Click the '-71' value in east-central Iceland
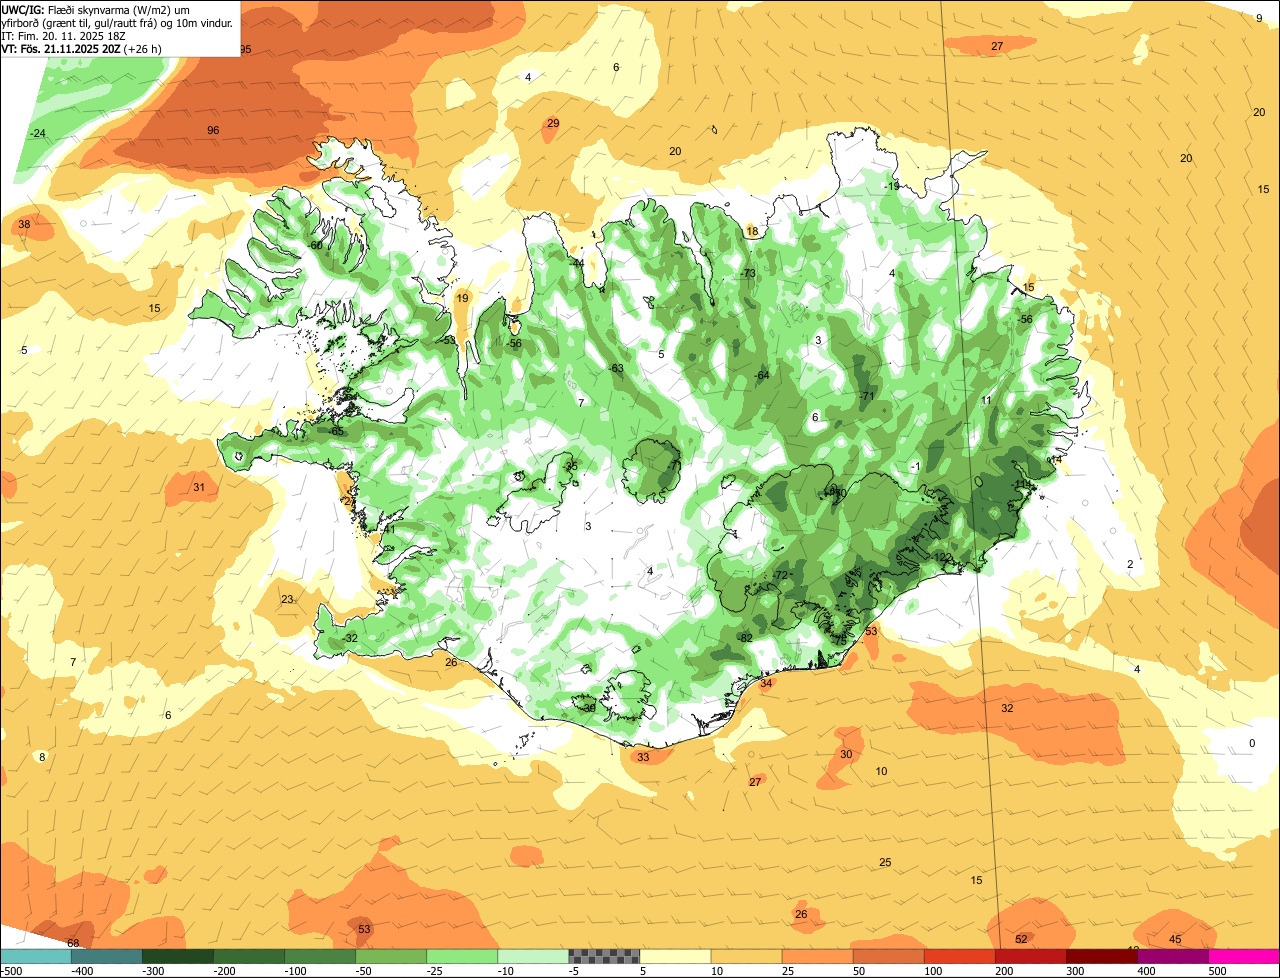Screen dimensions: 1280x978 (867, 396)
